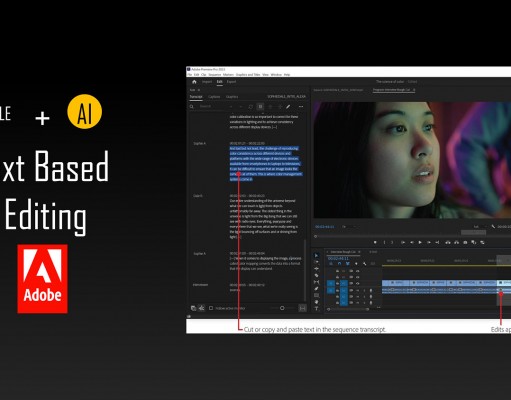Open the Markers menu

click(229, 75)
